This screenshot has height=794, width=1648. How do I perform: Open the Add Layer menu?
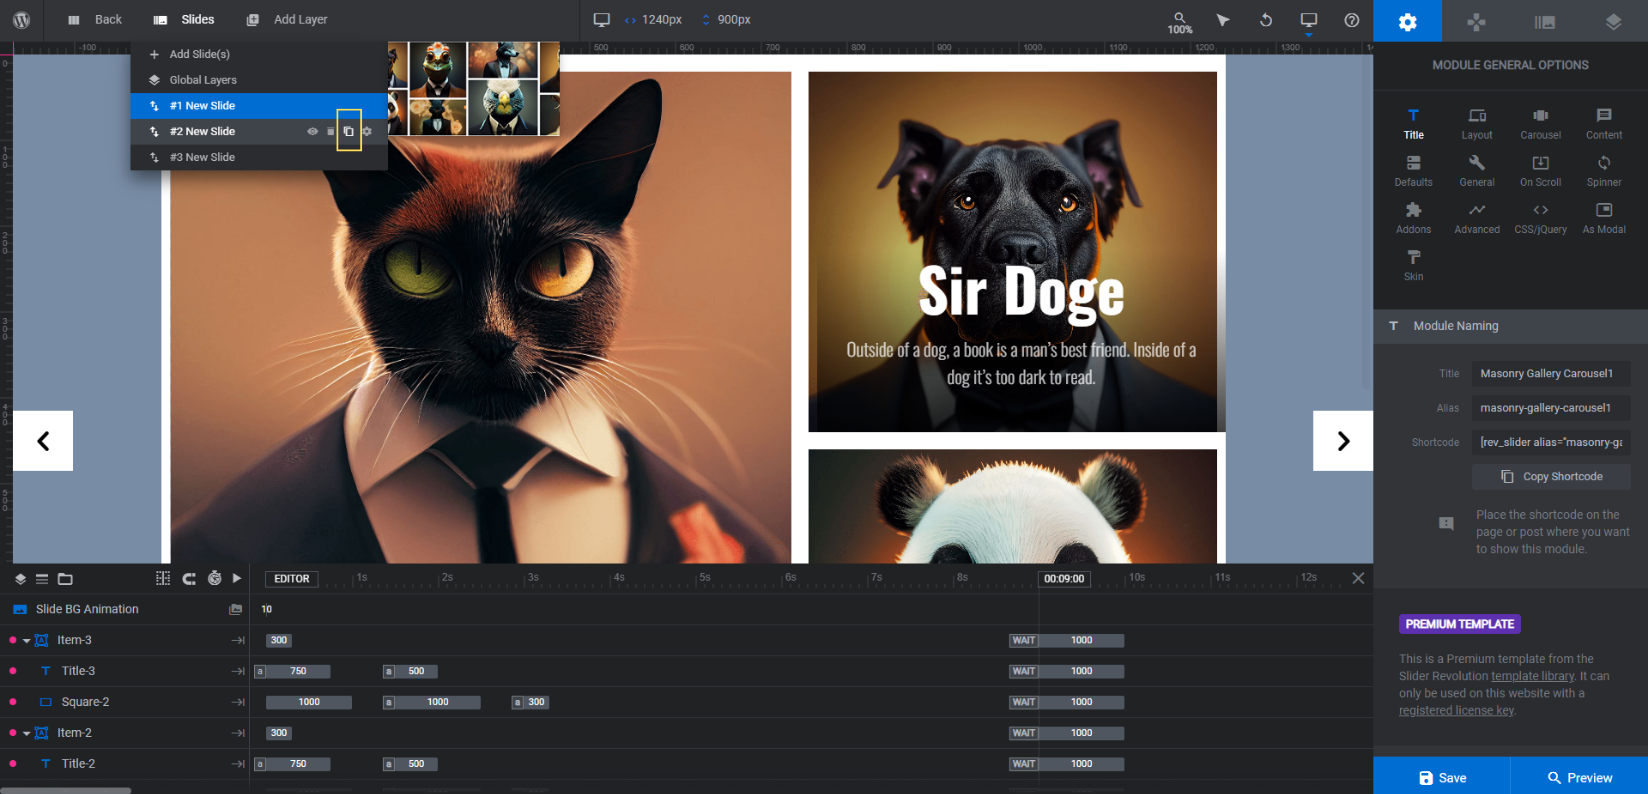(x=287, y=20)
